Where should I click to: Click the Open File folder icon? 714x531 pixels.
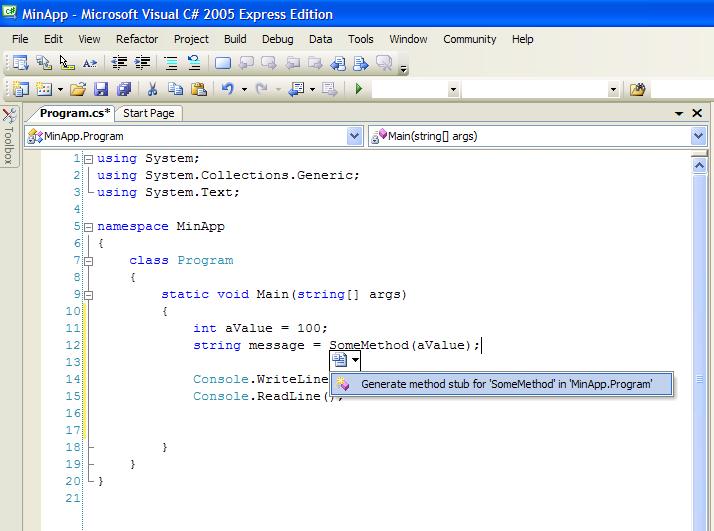tap(78, 89)
